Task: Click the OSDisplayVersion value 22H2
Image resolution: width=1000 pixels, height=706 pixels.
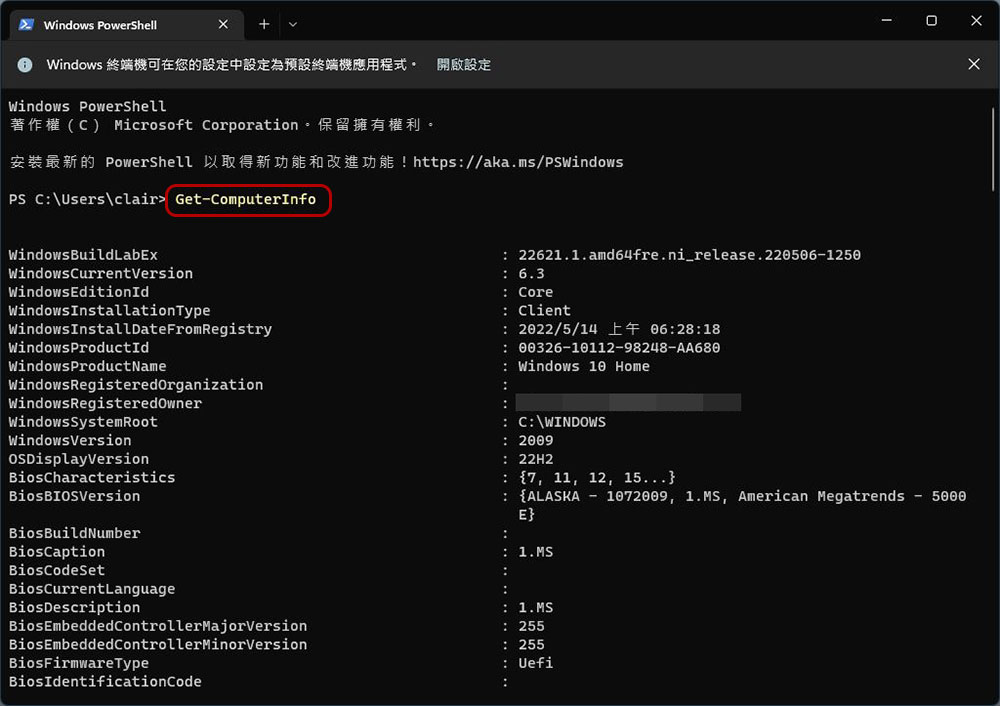Action: pos(536,459)
